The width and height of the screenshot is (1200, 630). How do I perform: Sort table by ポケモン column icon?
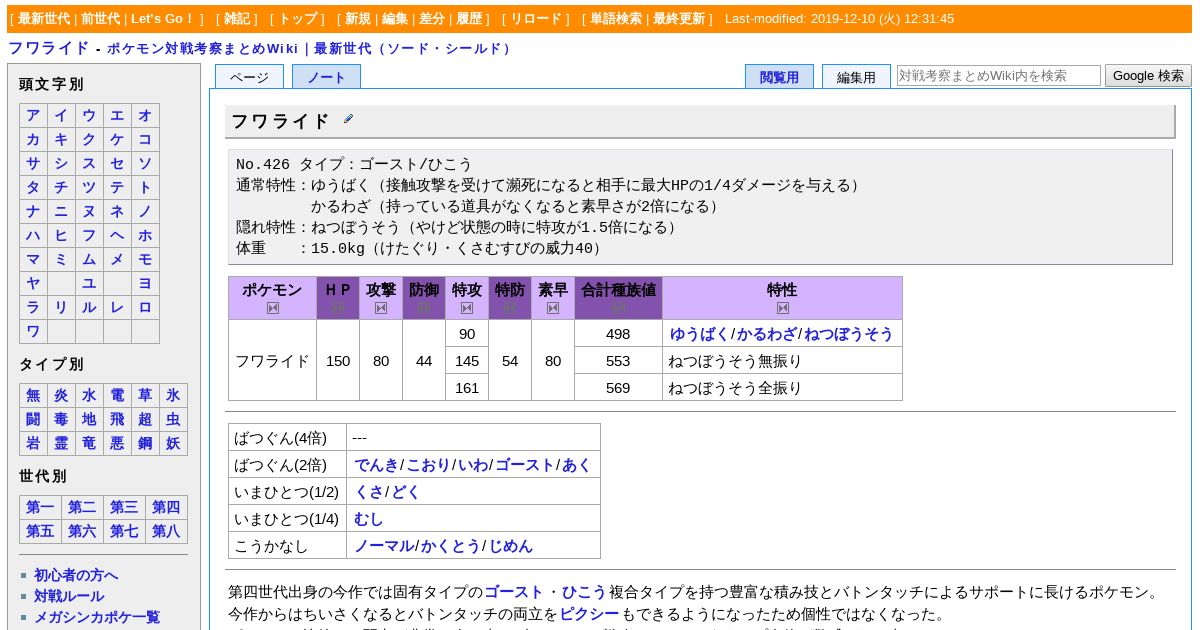pos(273,308)
